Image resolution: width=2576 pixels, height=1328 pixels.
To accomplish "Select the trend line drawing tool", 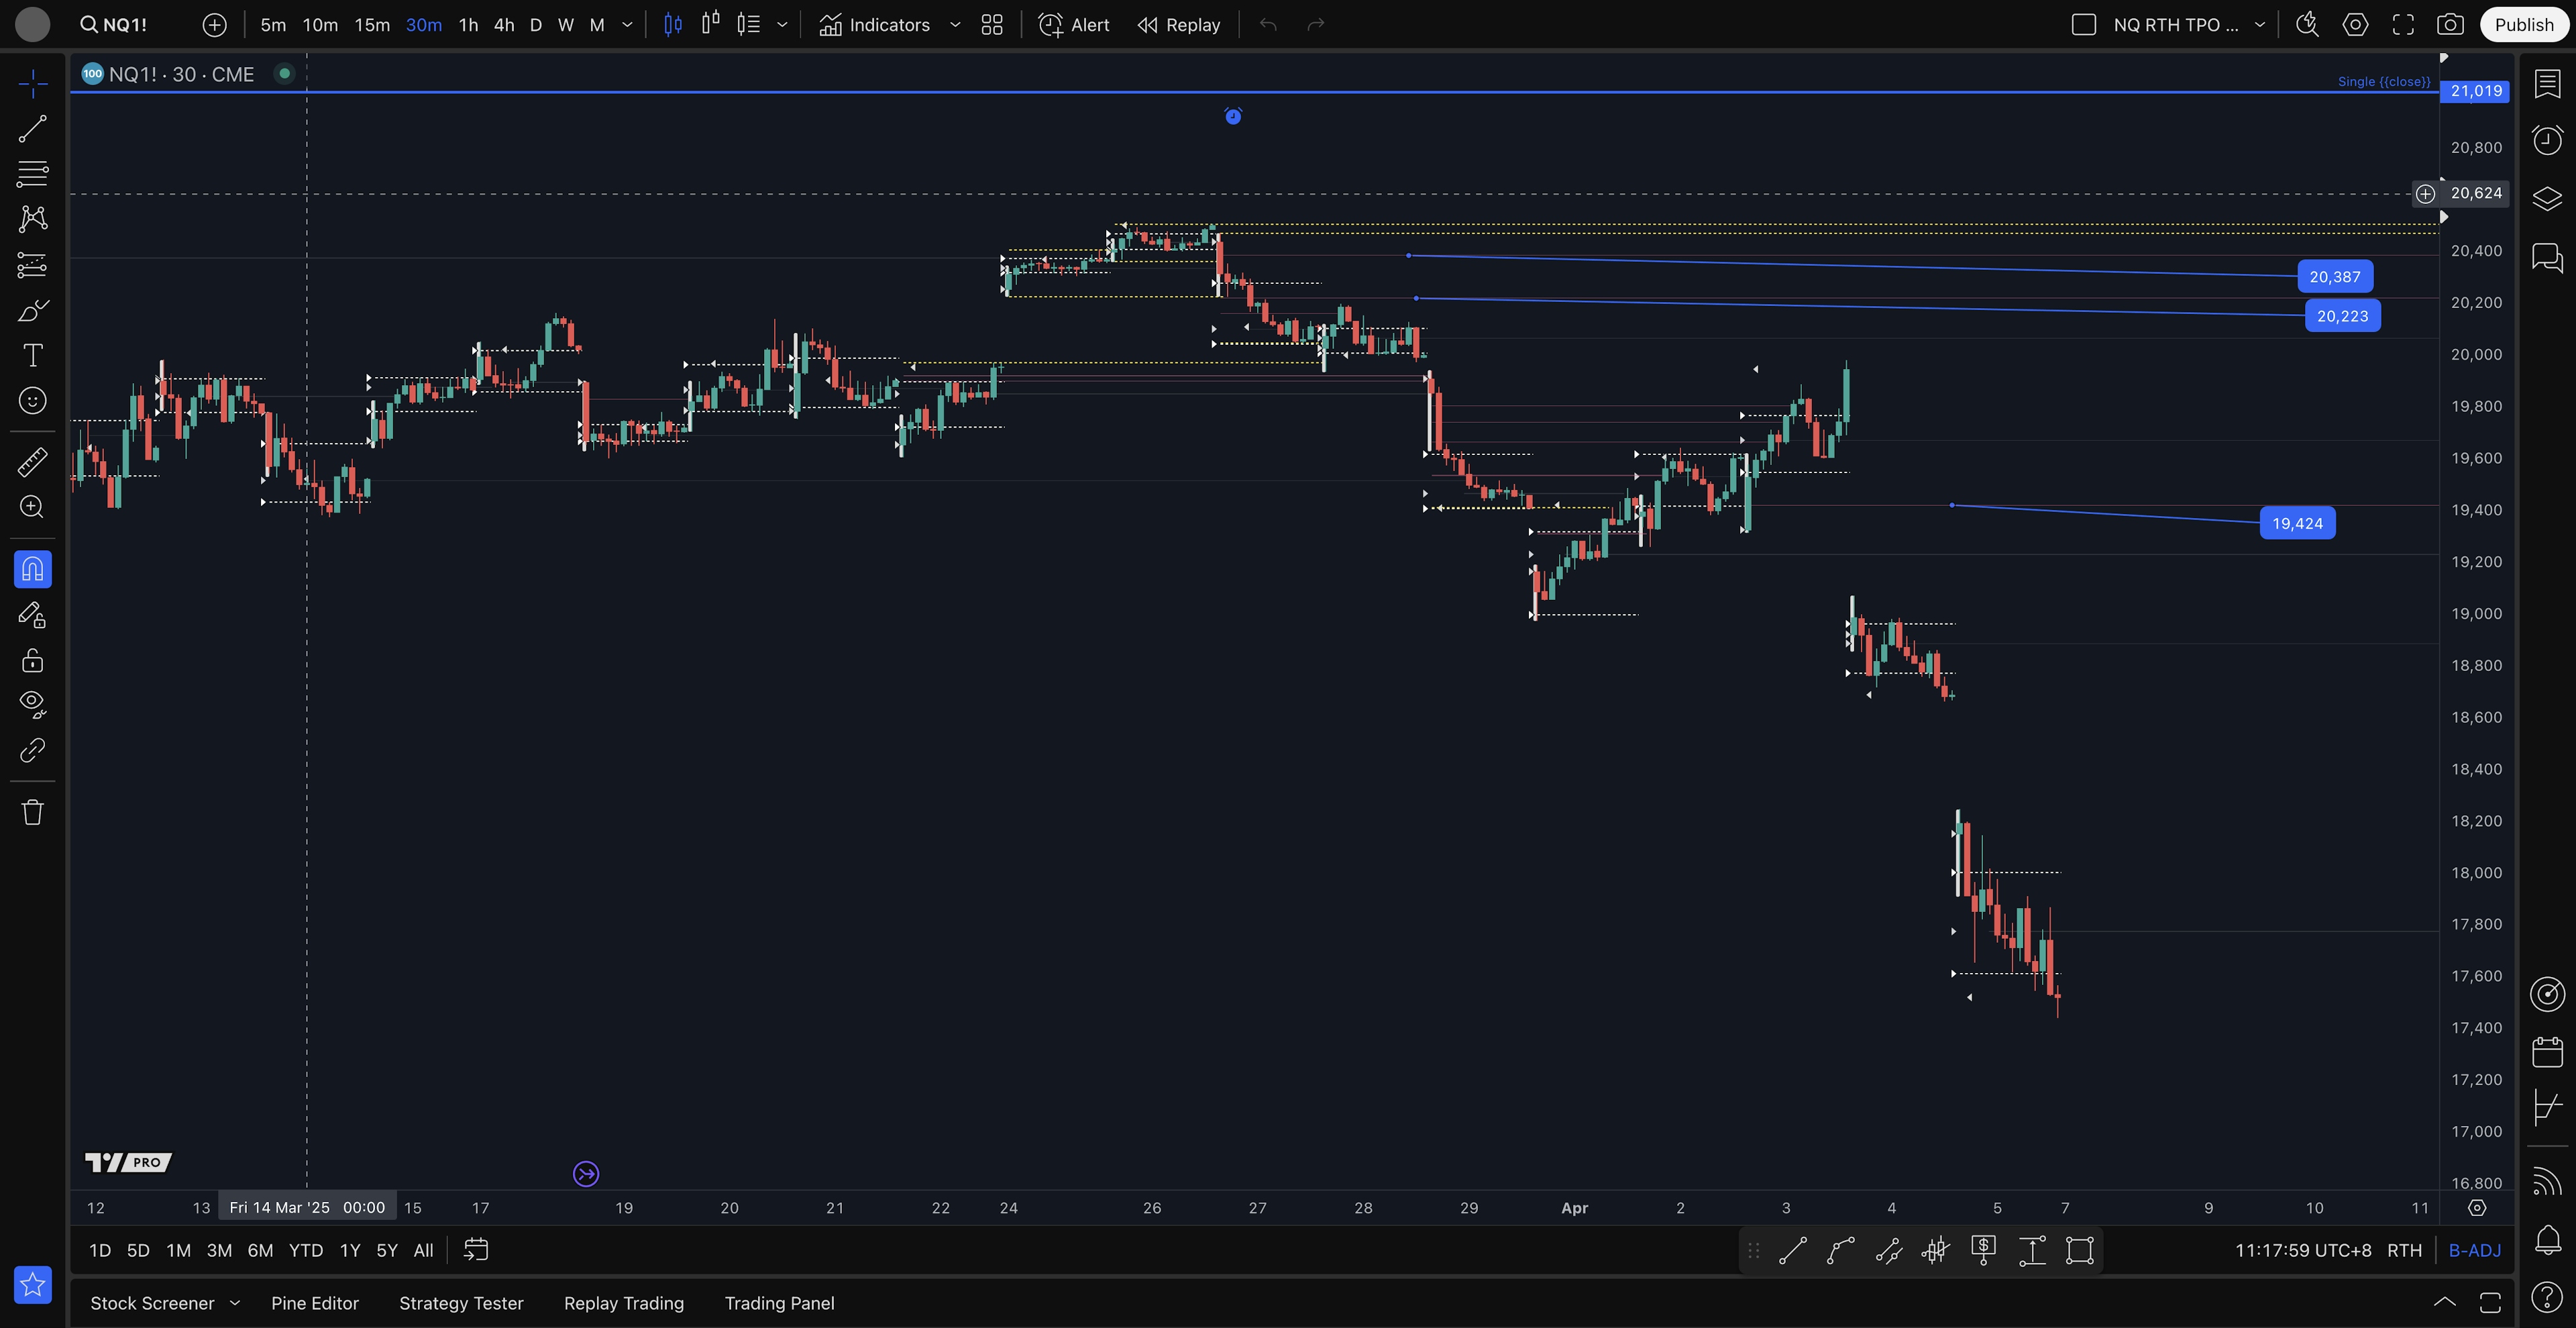I will 32,129.
